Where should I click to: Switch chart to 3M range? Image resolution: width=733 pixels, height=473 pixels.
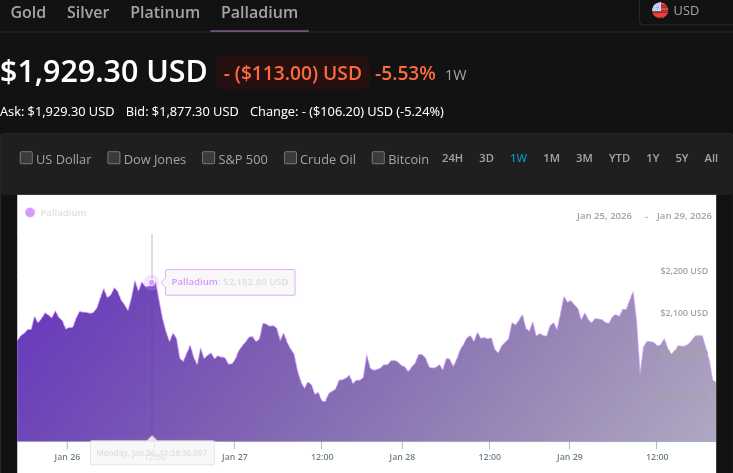pyautogui.click(x=584, y=158)
